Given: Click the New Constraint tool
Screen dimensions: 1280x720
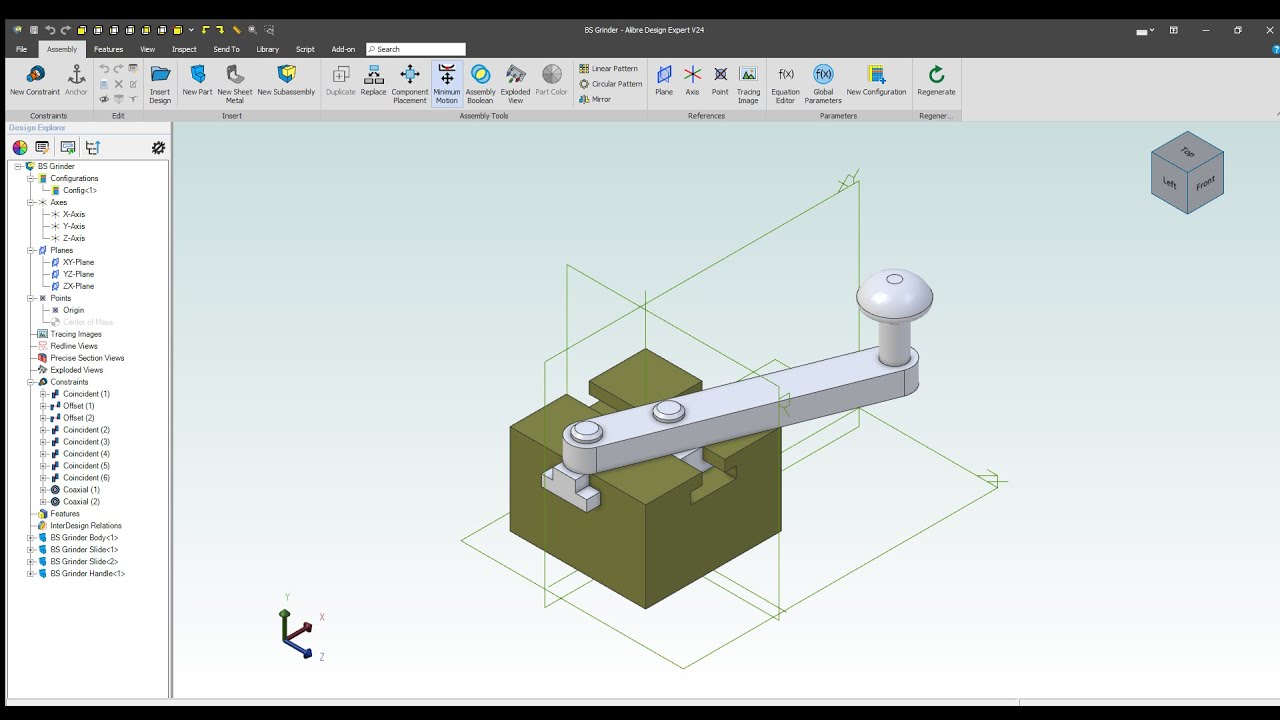Looking at the screenshot, I should point(35,81).
